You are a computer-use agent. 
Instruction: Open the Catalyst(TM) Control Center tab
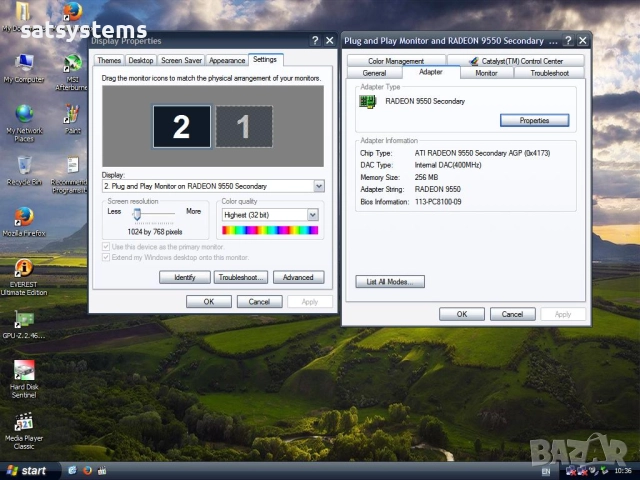(522, 61)
